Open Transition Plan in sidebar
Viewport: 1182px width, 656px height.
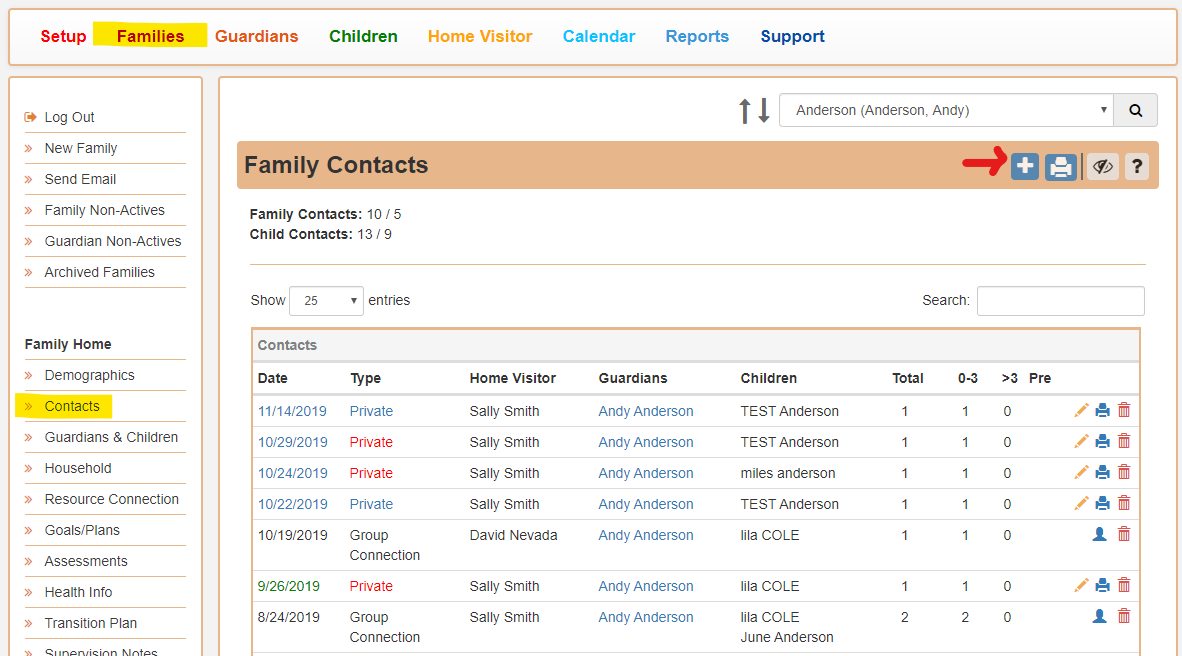tap(90, 622)
